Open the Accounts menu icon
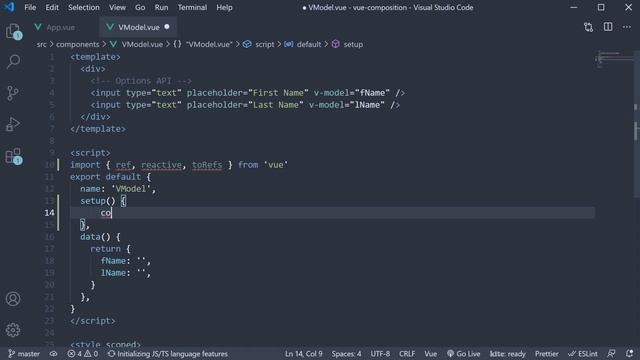The height and width of the screenshot is (360, 640). [13, 299]
